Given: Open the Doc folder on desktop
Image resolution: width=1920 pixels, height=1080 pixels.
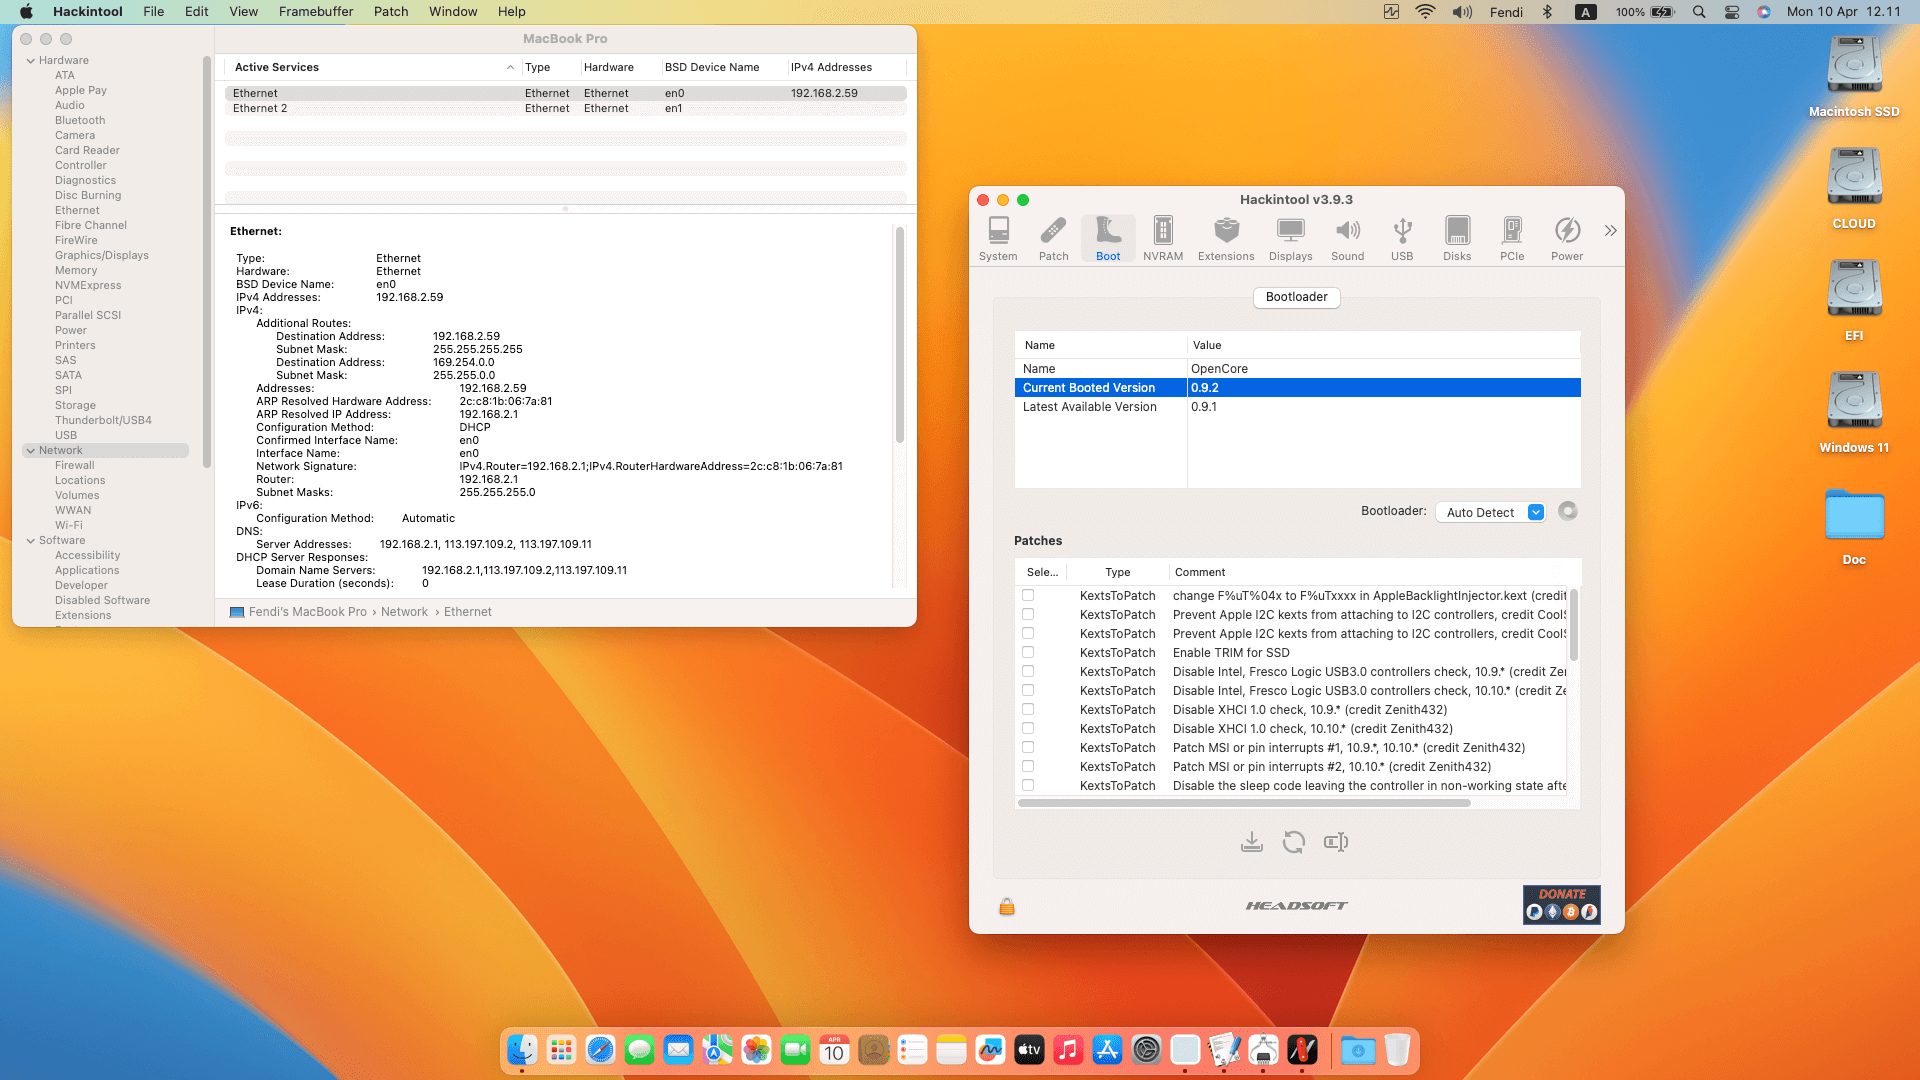Looking at the screenshot, I should coord(1854,526).
